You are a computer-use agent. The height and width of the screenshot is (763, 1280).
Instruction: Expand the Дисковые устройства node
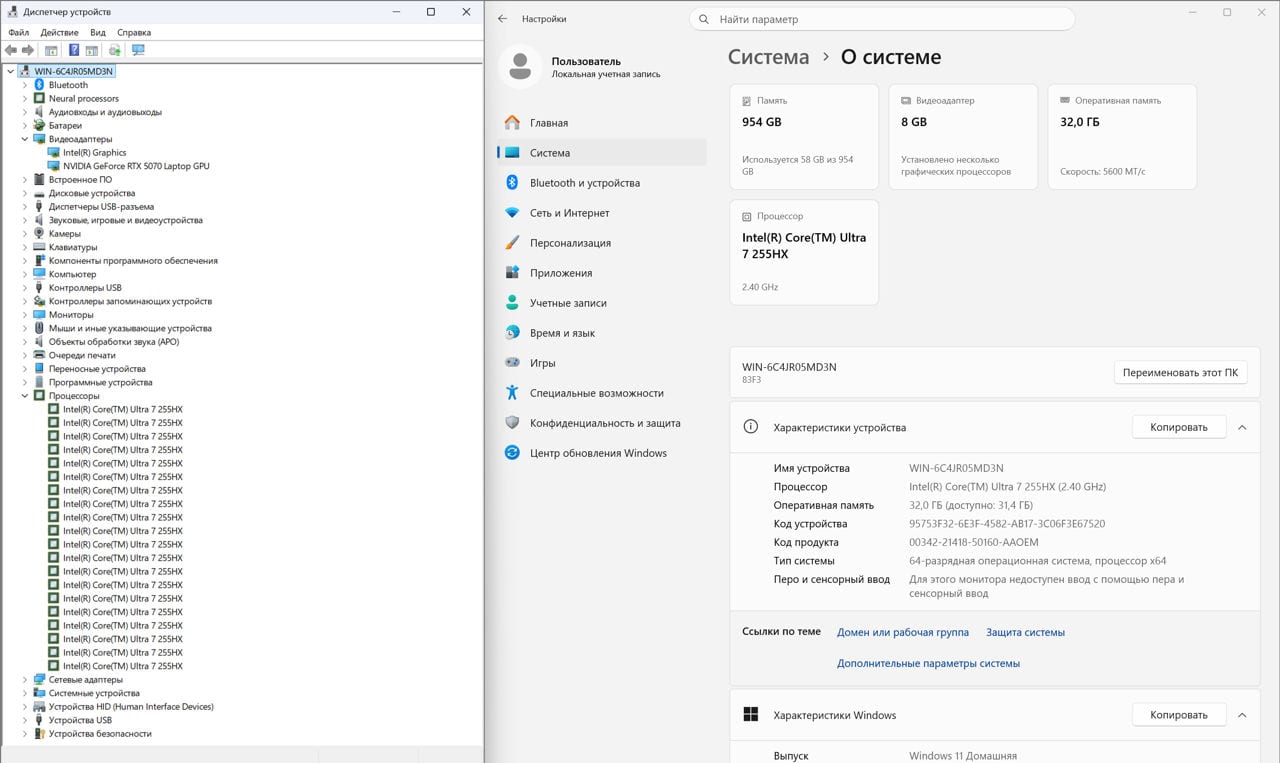pyautogui.click(x=25, y=193)
